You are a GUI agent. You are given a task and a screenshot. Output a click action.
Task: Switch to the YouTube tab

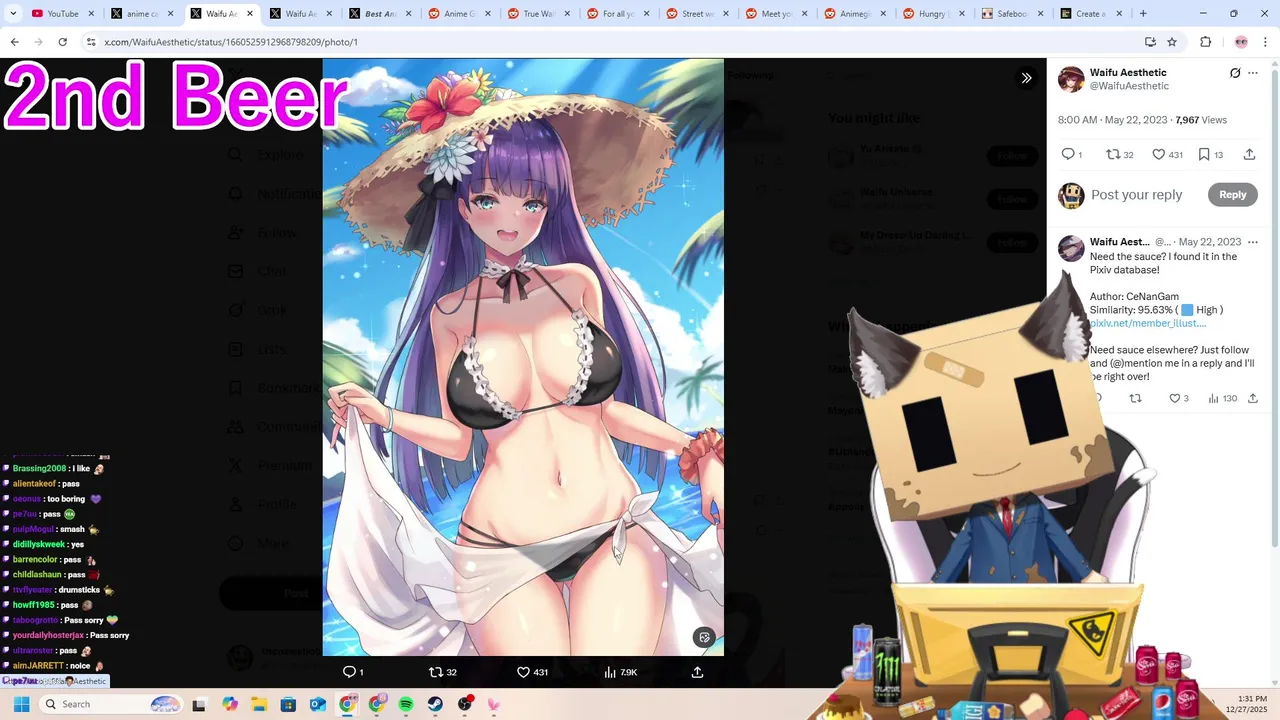62,14
